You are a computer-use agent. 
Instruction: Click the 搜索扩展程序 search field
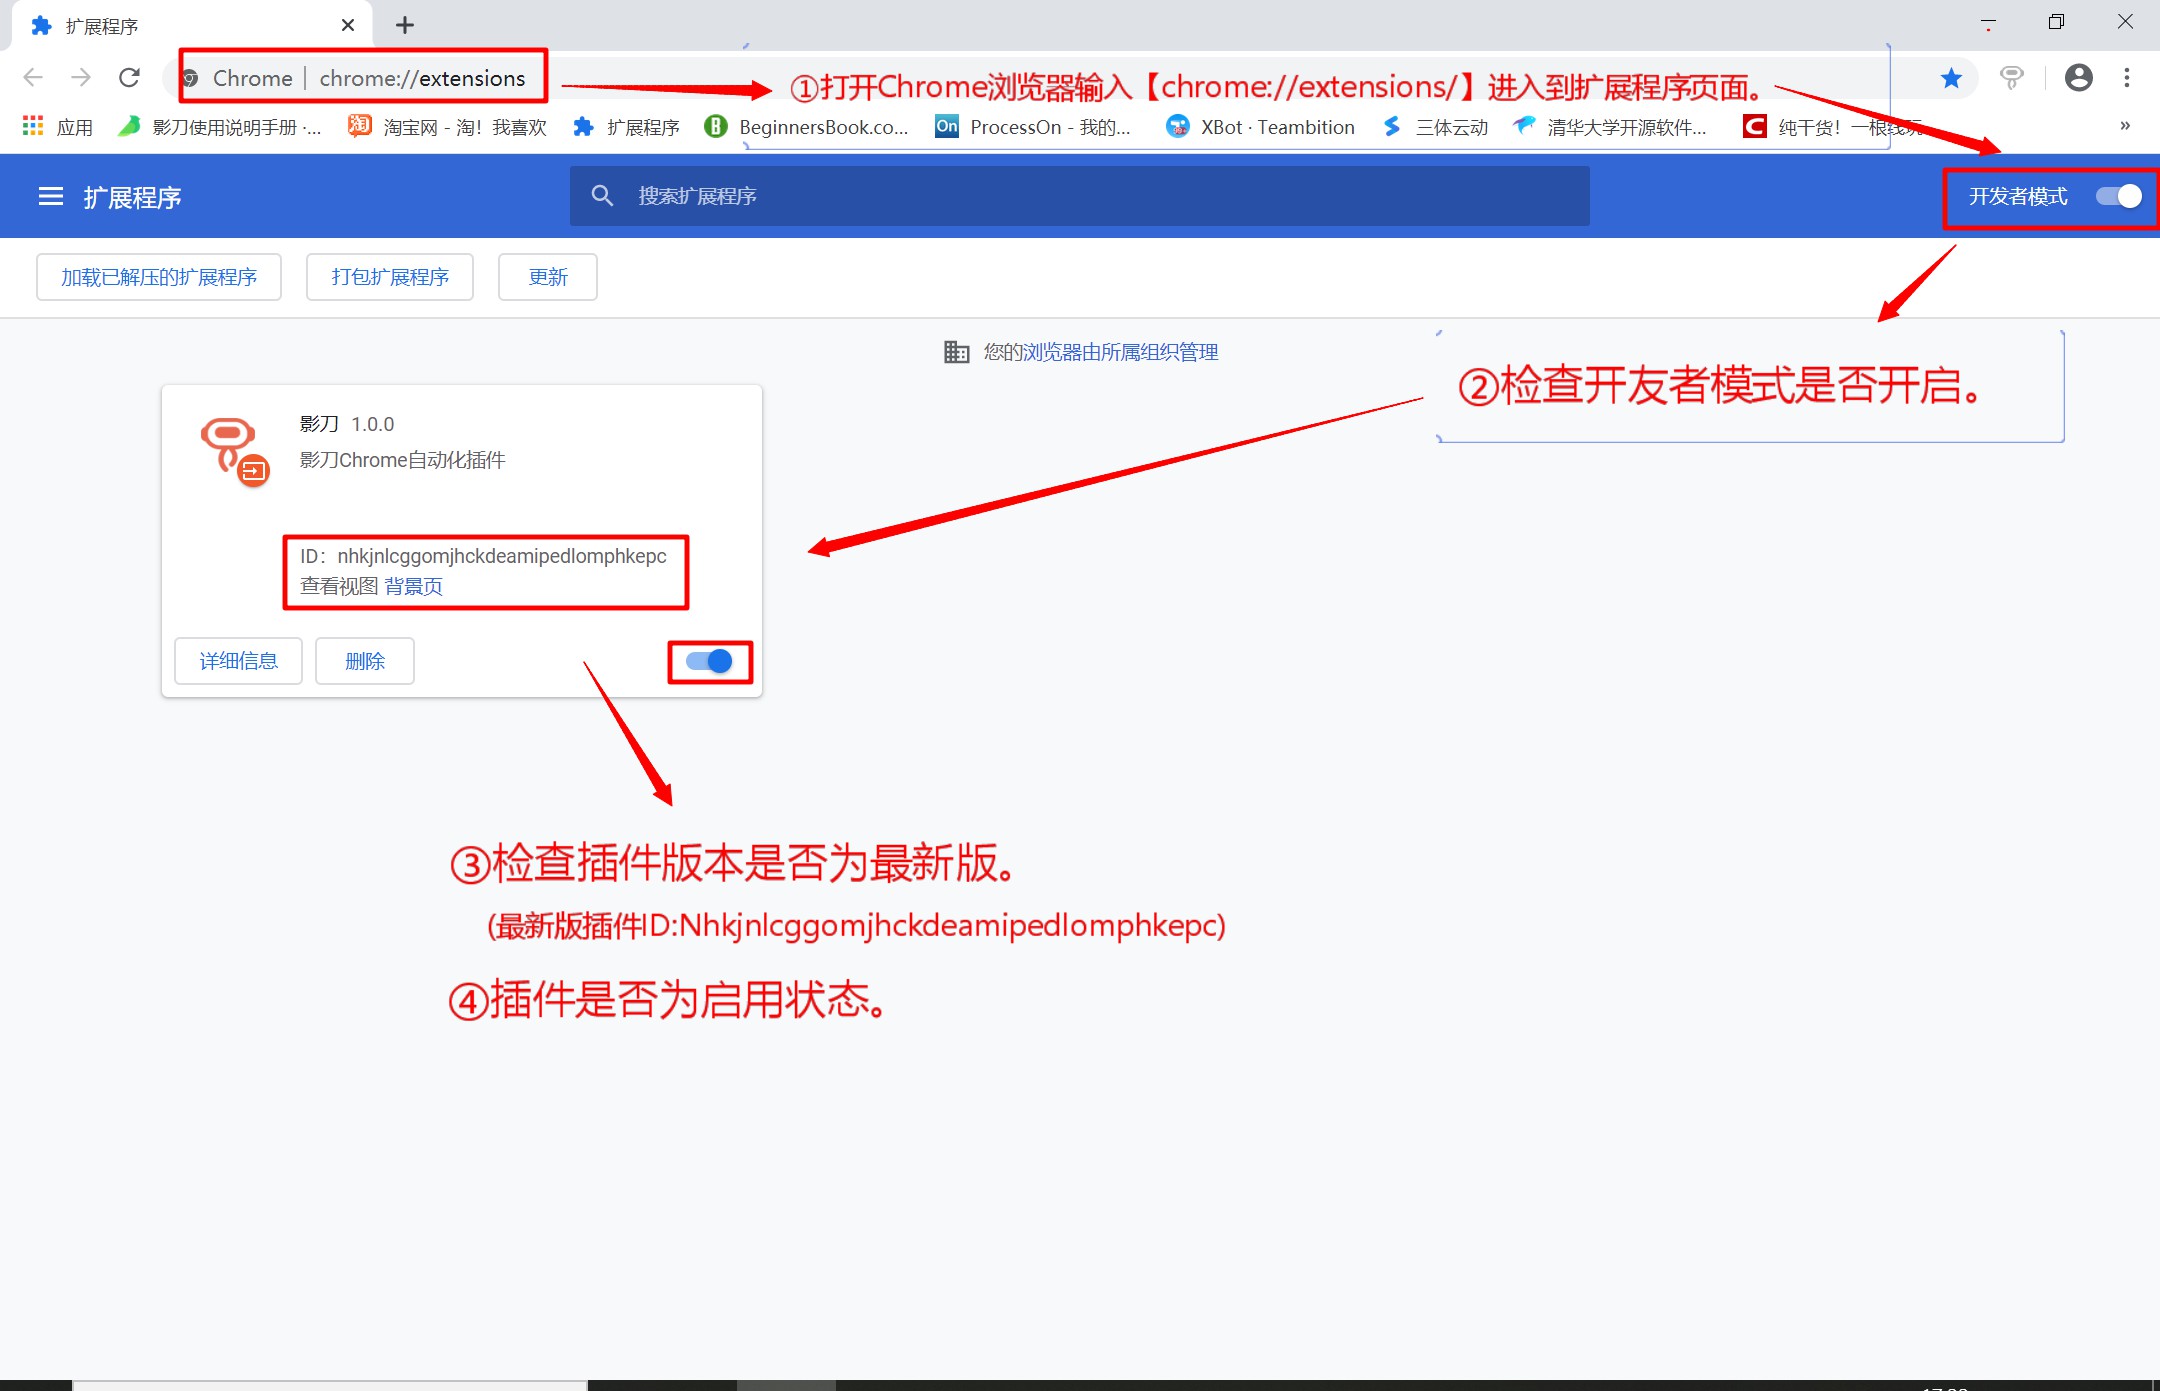coord(1080,197)
